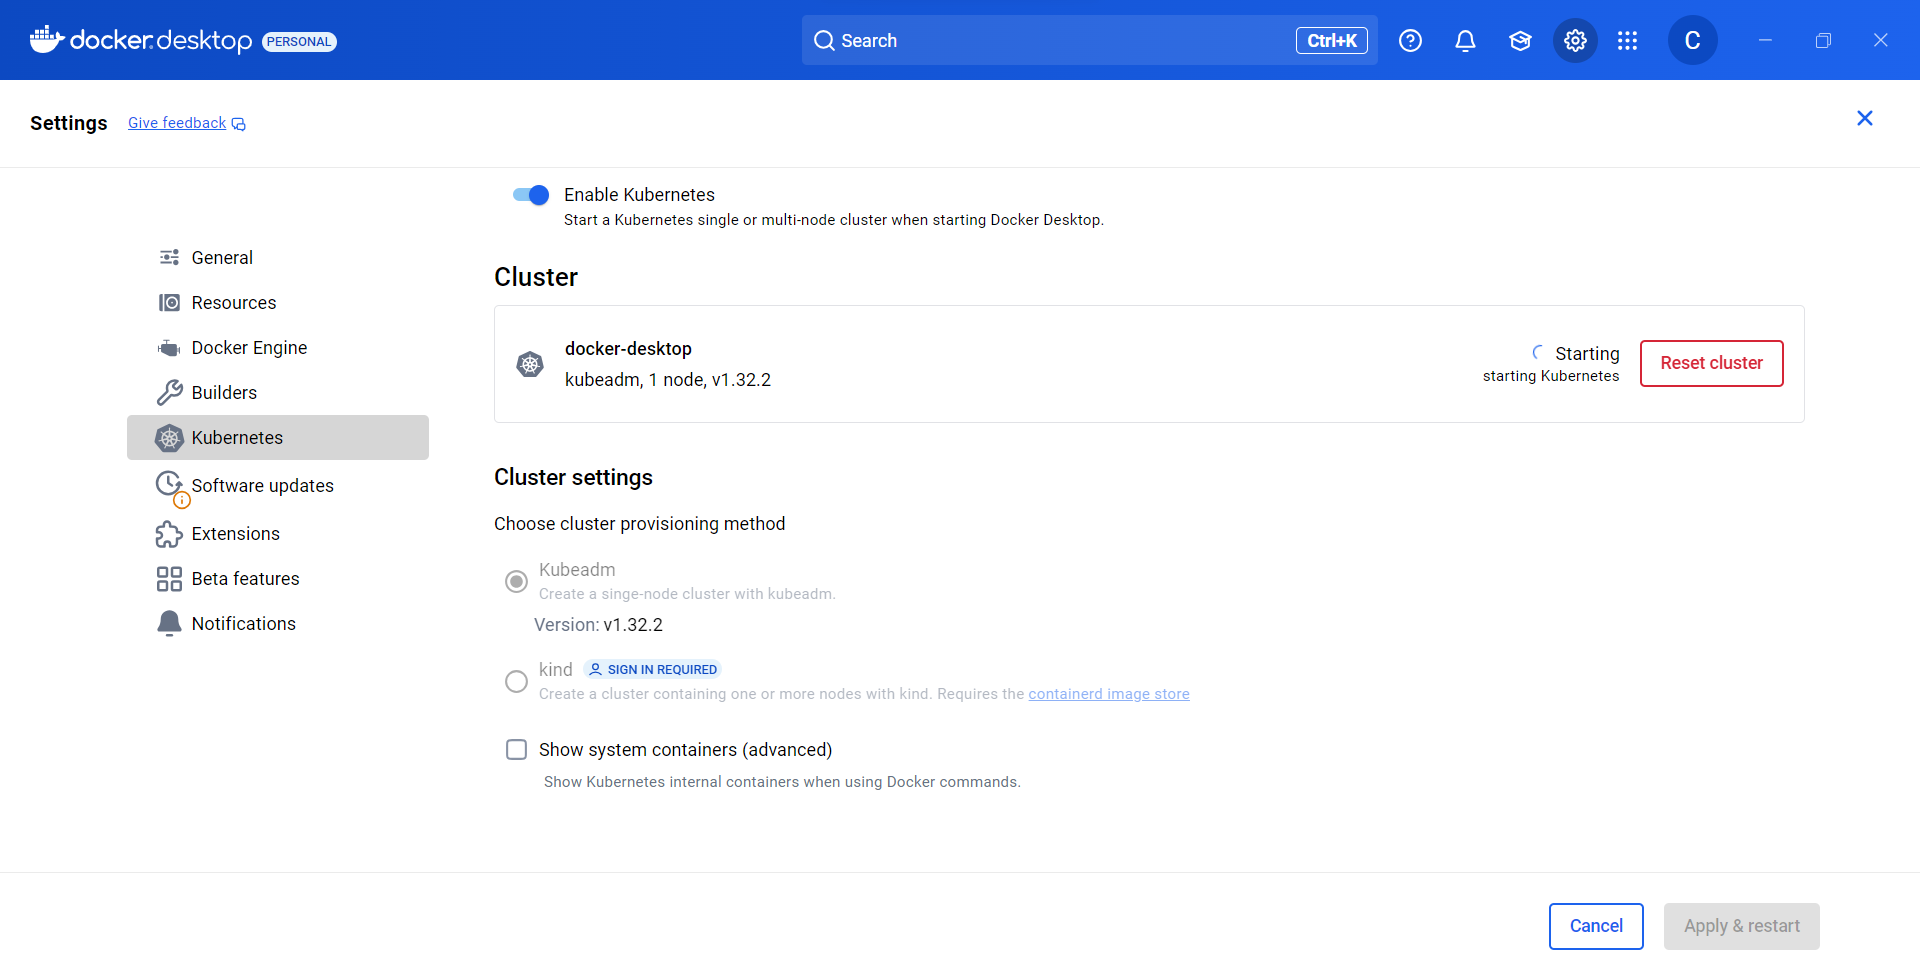1920x964 pixels.
Task: Open the containerd image store link
Action: pos(1109,694)
